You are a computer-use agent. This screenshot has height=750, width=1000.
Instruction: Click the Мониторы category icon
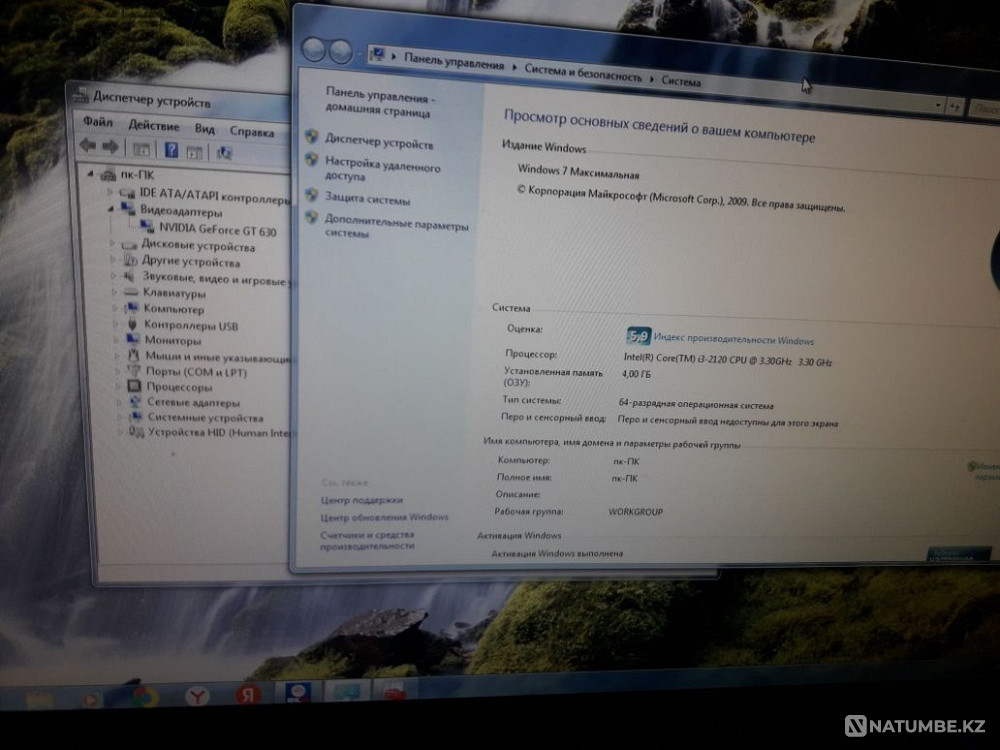(x=133, y=339)
